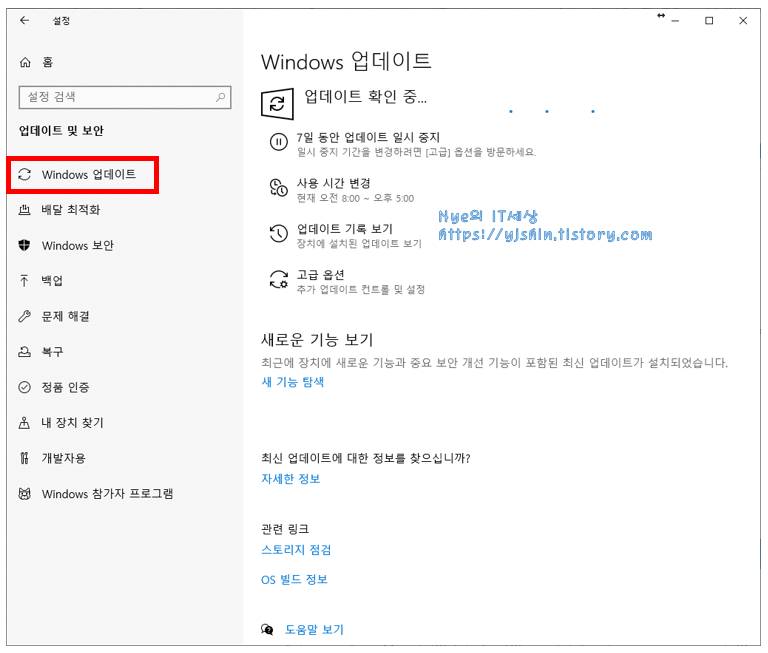Click the Windows 참가자 프로그램 cat icon

tap(24, 494)
